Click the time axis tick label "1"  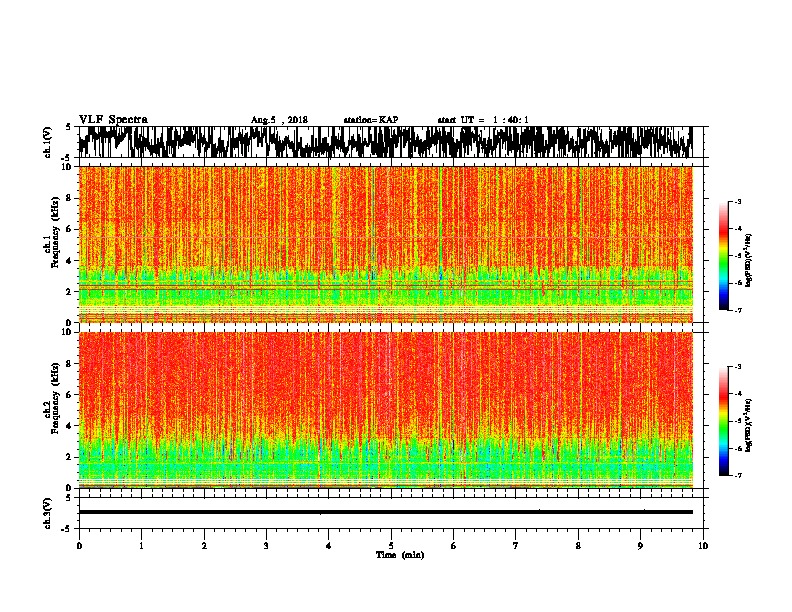tap(141, 546)
